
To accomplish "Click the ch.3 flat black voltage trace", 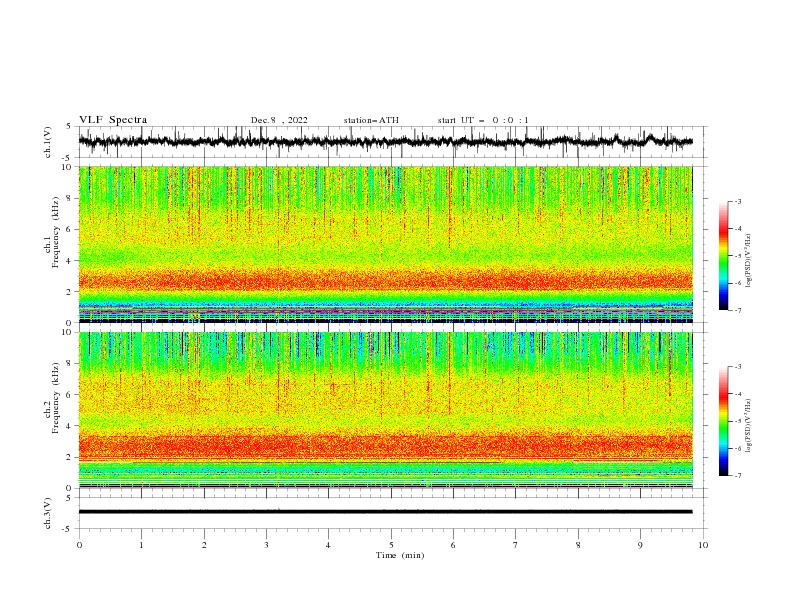I will click(385, 512).
